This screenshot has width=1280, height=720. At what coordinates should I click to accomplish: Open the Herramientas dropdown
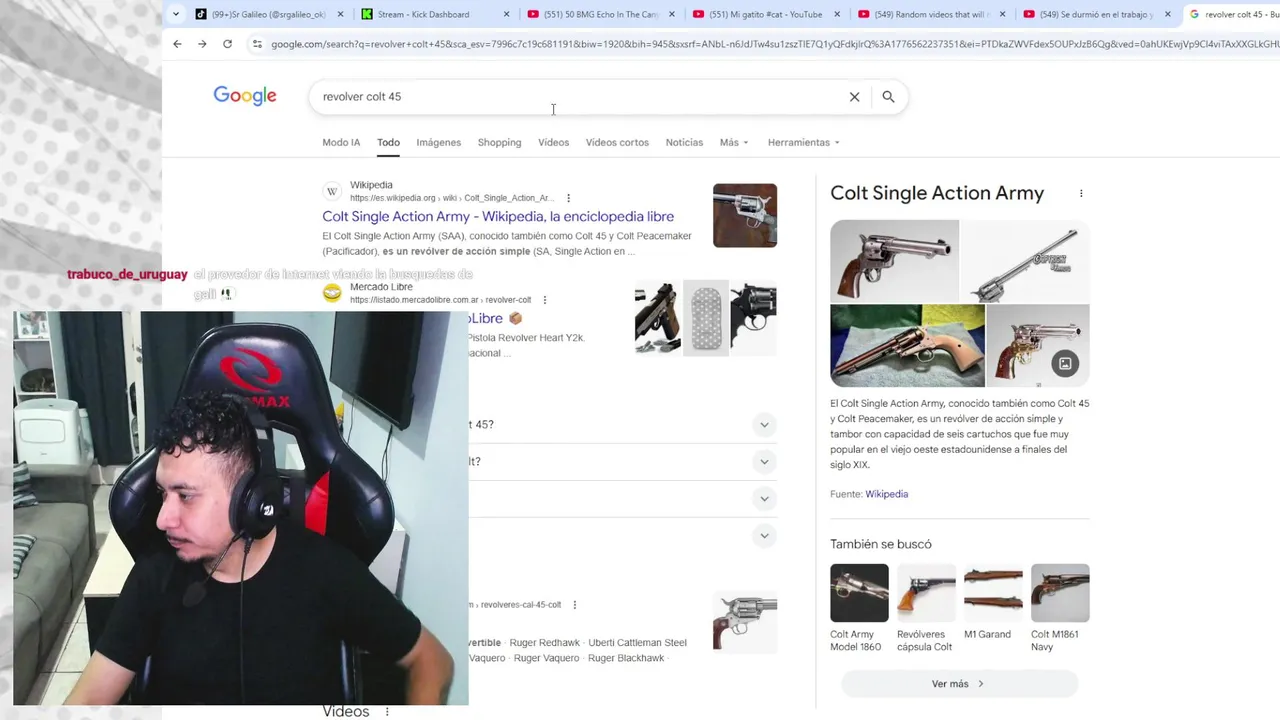pyautogui.click(x=803, y=142)
